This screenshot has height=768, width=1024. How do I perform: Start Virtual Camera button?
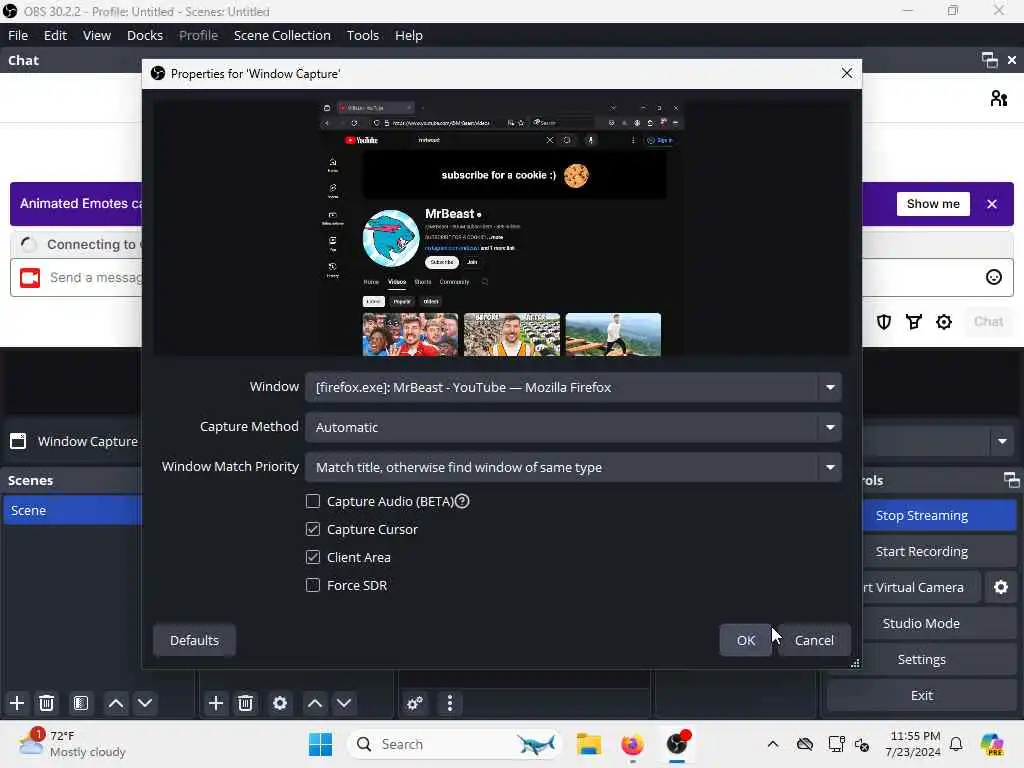point(921,587)
